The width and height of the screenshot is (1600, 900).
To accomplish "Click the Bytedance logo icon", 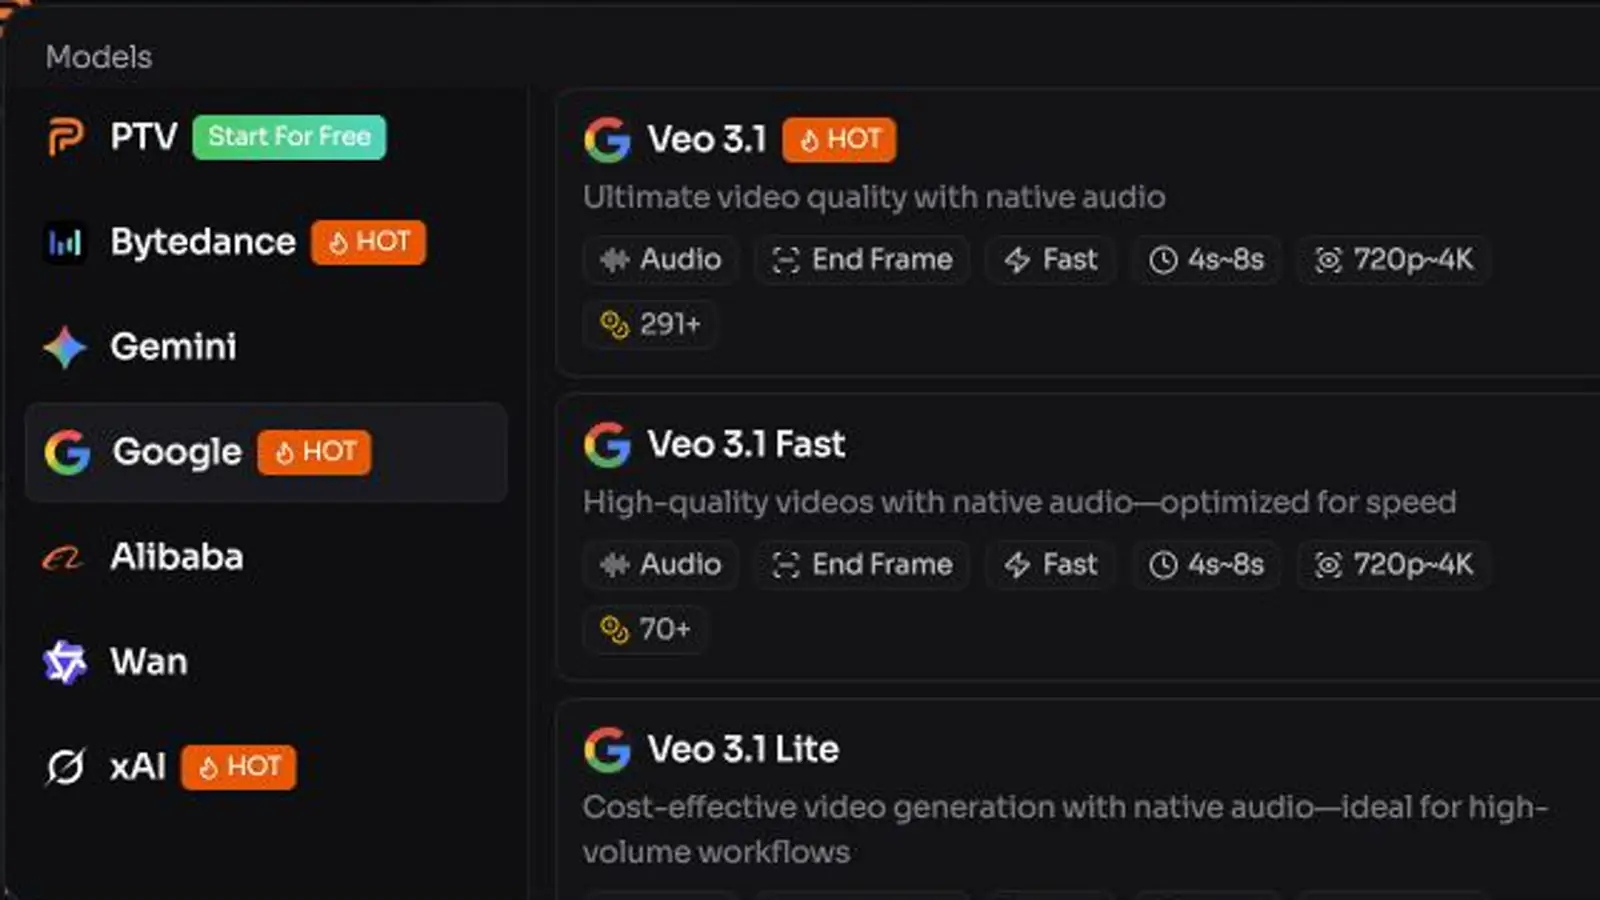I will (65, 242).
